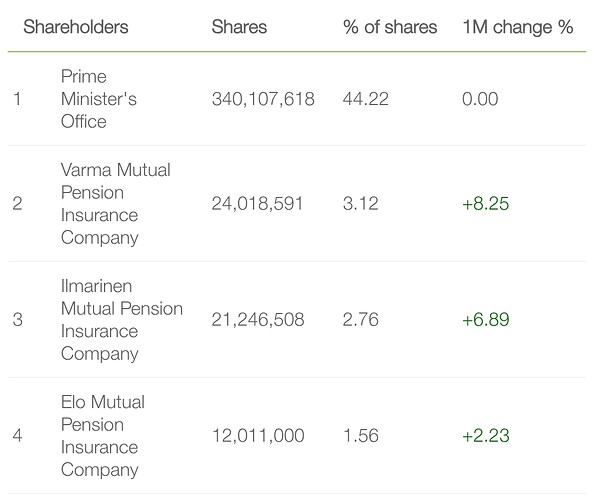Select the % of shares column header

point(390,27)
